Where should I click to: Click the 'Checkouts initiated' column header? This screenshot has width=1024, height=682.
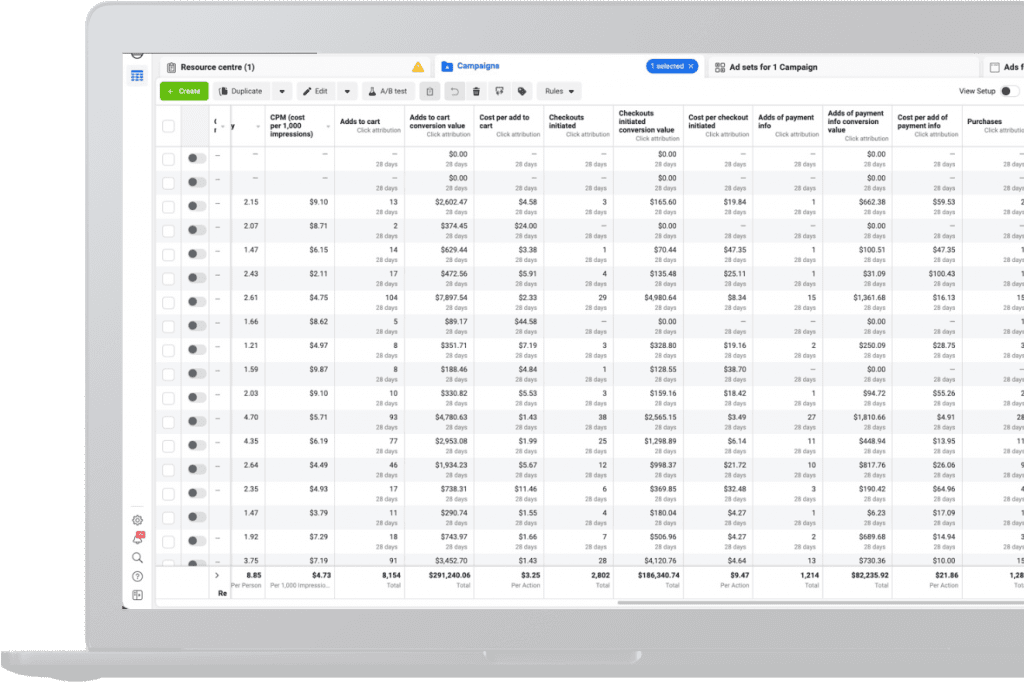point(579,125)
